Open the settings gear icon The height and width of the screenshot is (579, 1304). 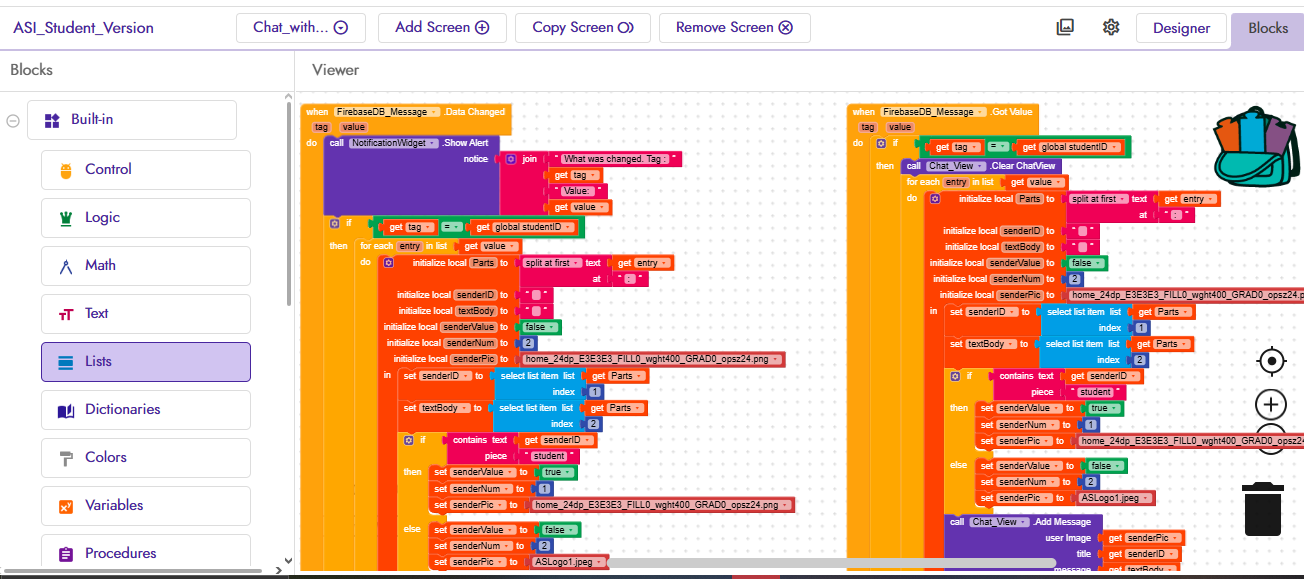pyautogui.click(x=1111, y=27)
